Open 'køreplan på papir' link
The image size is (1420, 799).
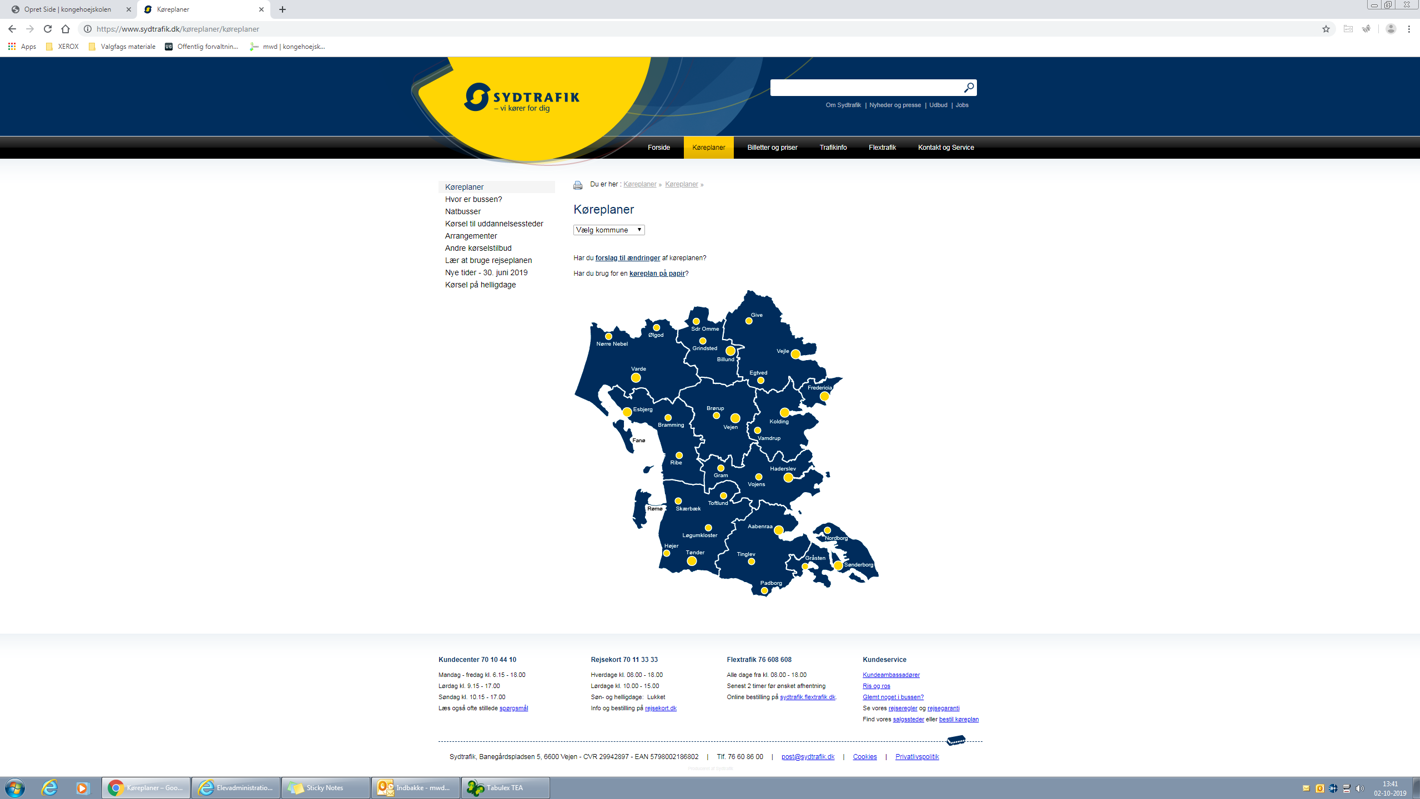click(657, 273)
